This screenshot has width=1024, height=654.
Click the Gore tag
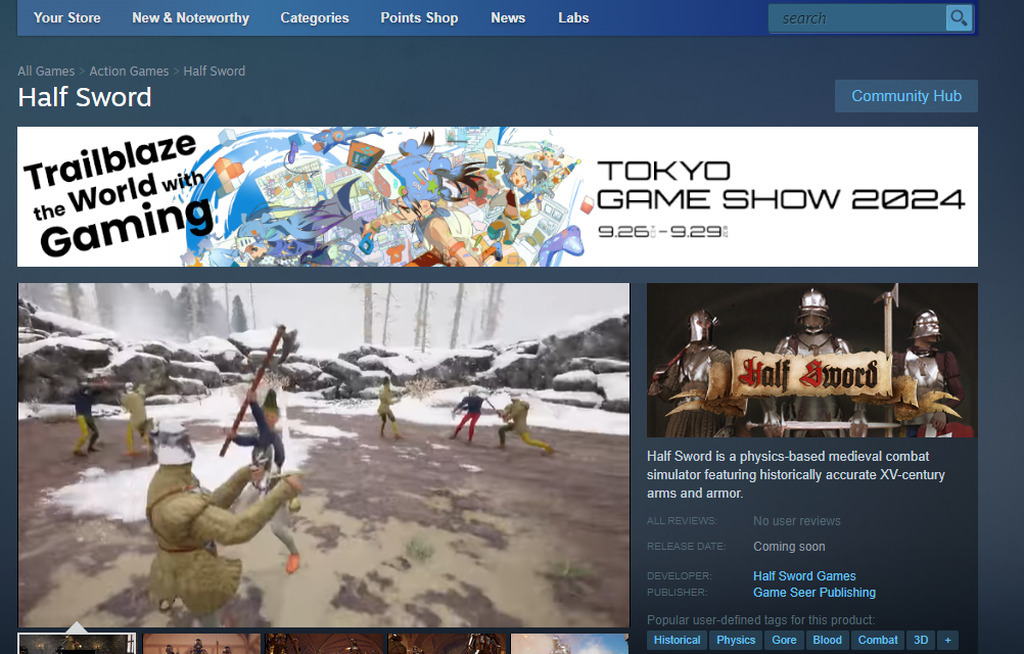click(784, 640)
